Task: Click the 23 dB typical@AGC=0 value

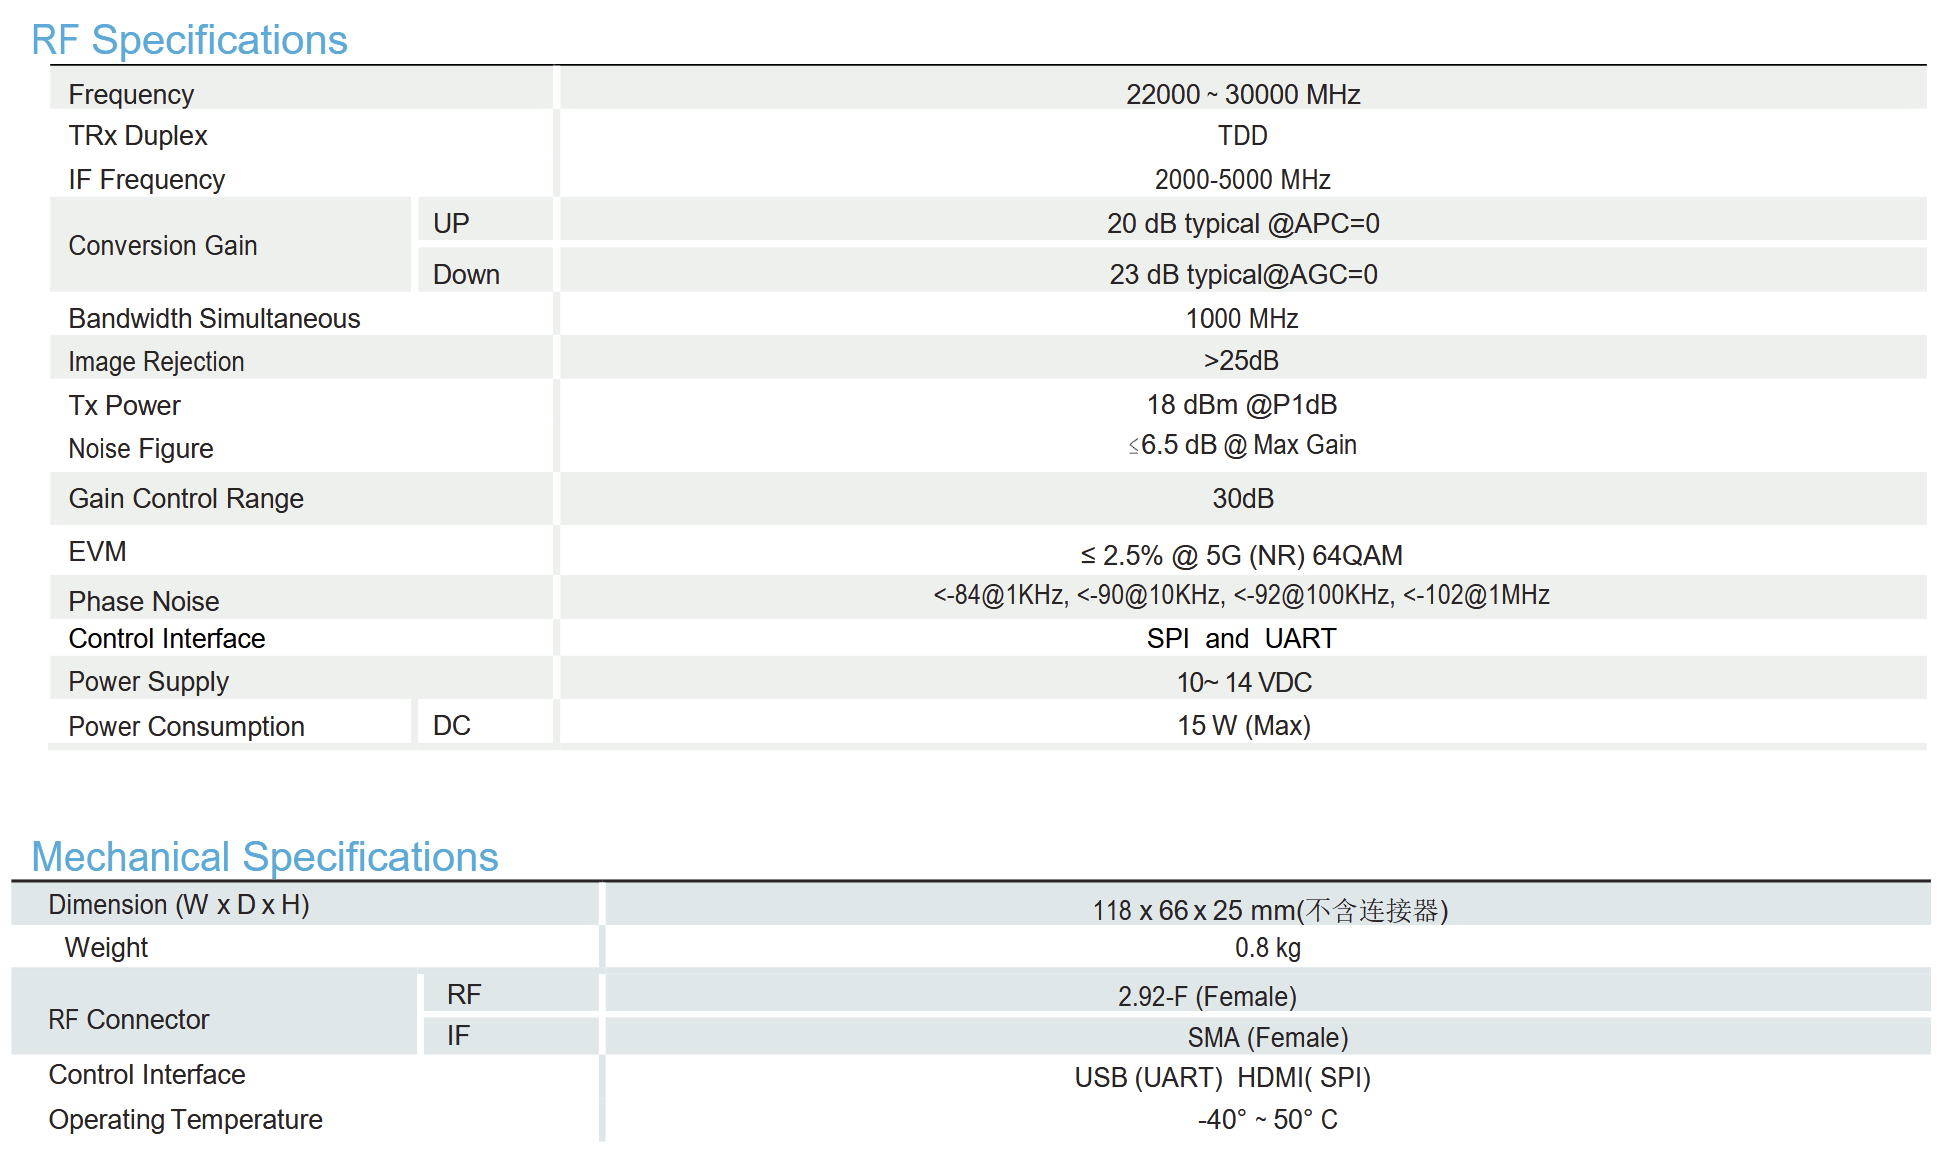Action: pyautogui.click(x=1243, y=274)
